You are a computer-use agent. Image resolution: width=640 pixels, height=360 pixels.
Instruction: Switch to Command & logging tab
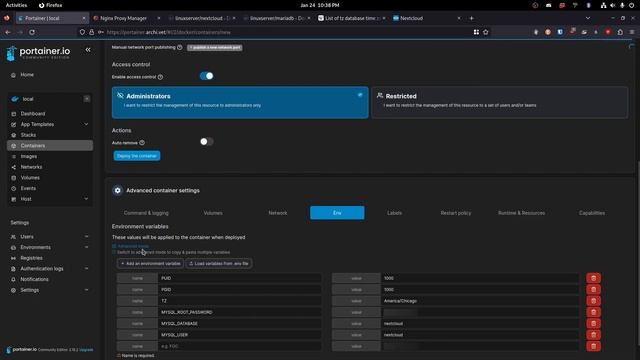[146, 213]
